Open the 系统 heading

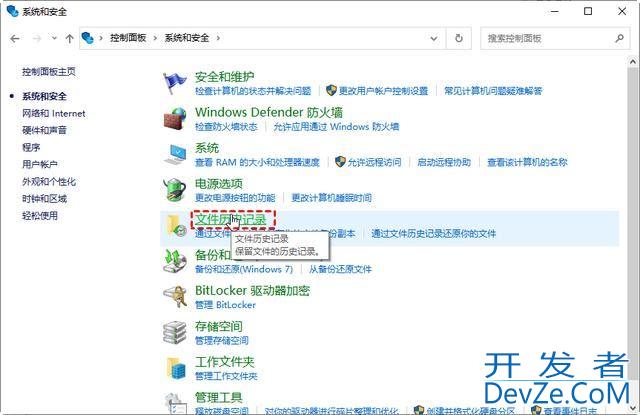pyautogui.click(x=207, y=148)
